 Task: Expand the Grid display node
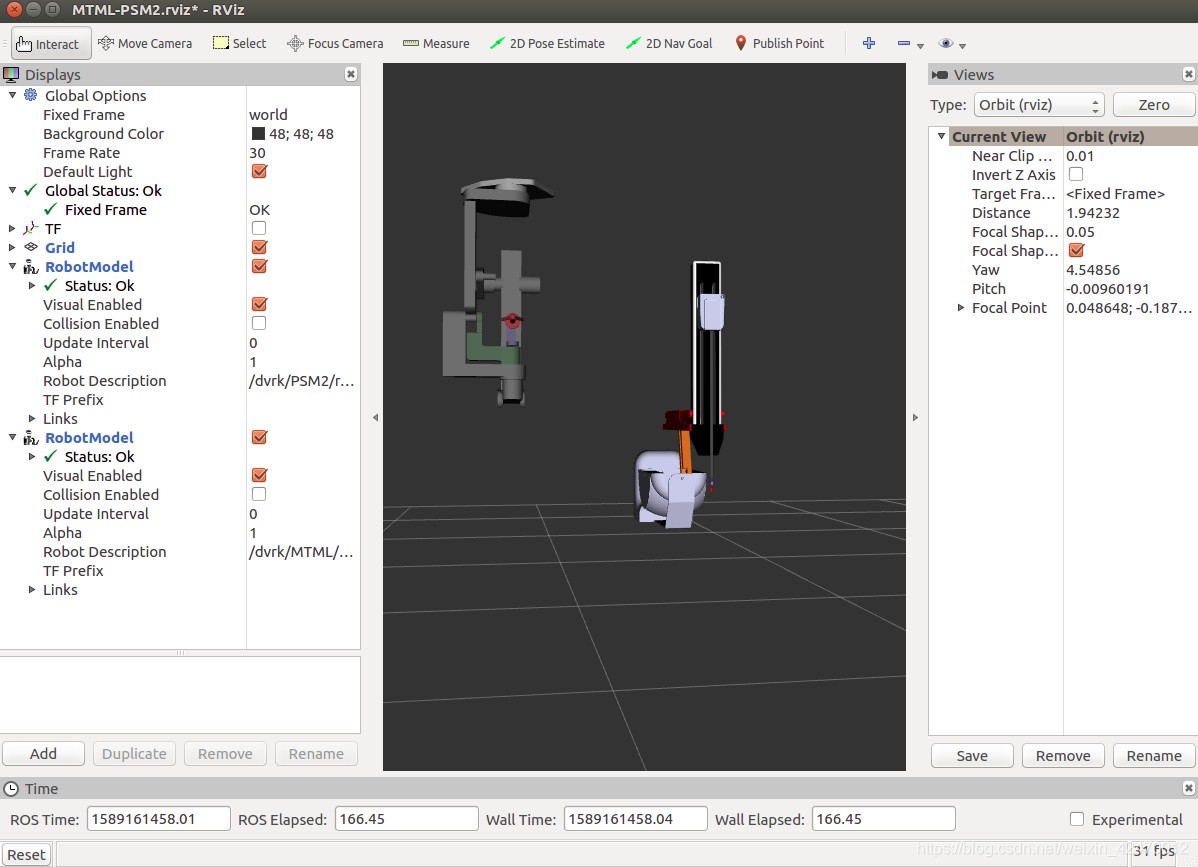coord(12,247)
